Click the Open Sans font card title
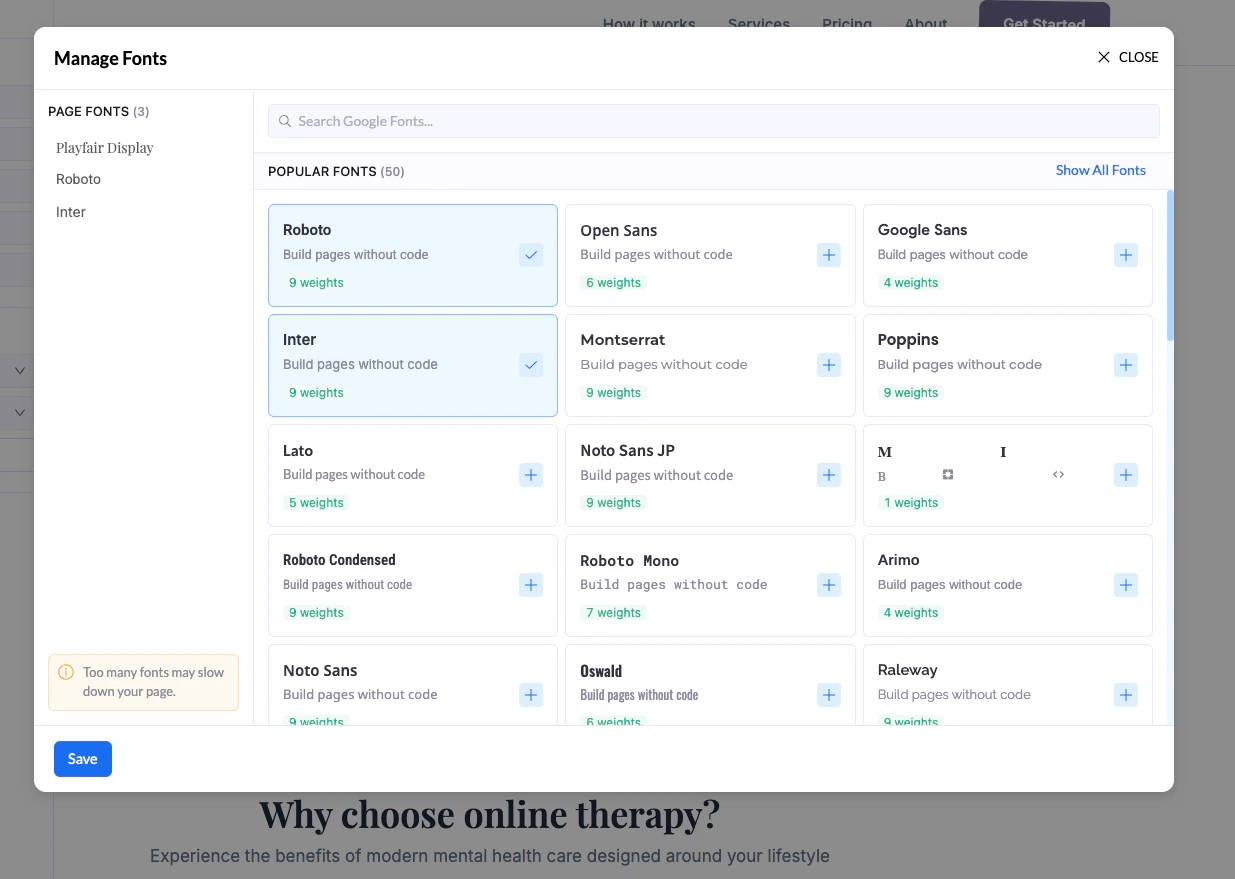 click(x=619, y=230)
